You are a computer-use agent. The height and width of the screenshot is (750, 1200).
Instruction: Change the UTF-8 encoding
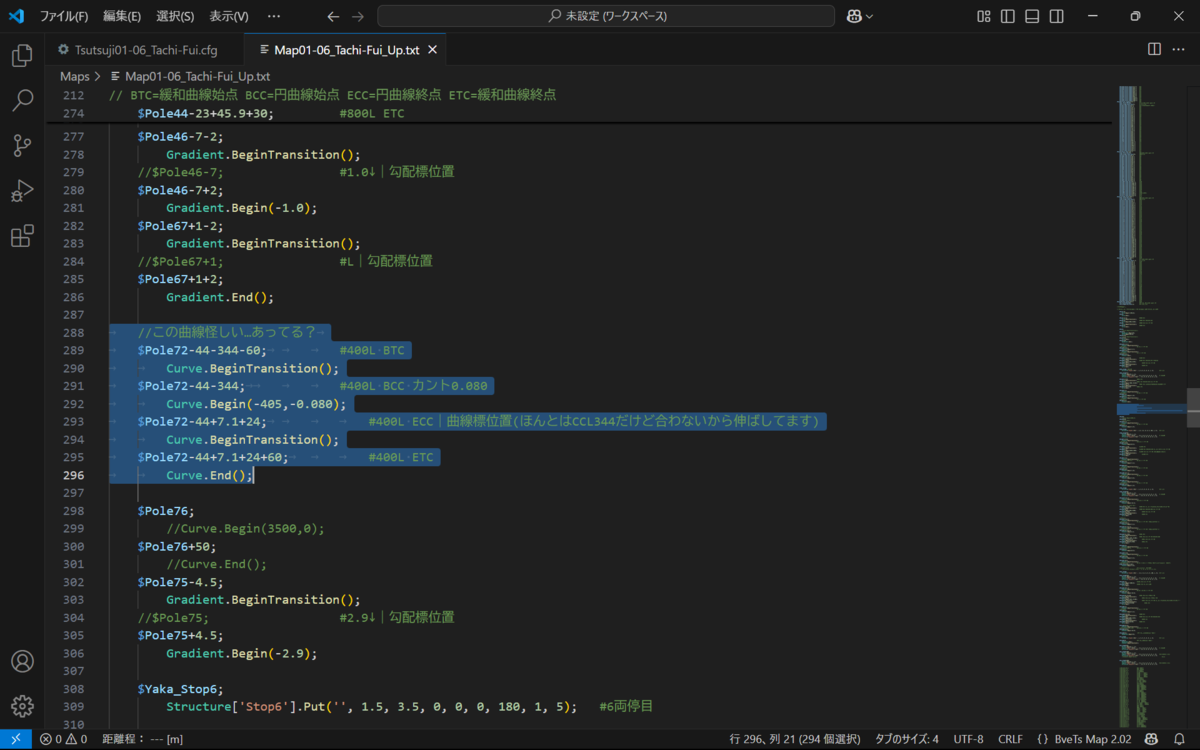pyautogui.click(x=969, y=739)
